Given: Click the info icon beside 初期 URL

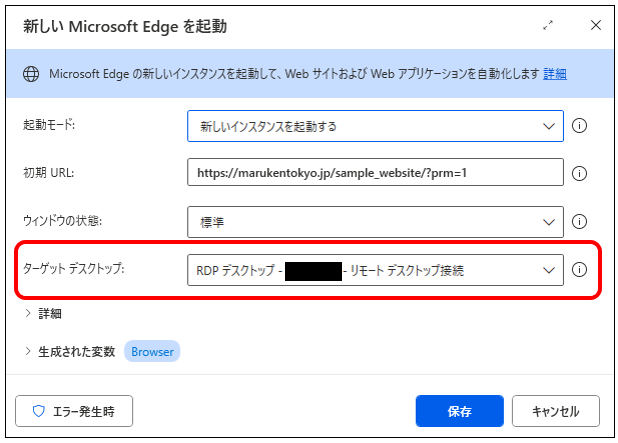Looking at the screenshot, I should 579,173.
